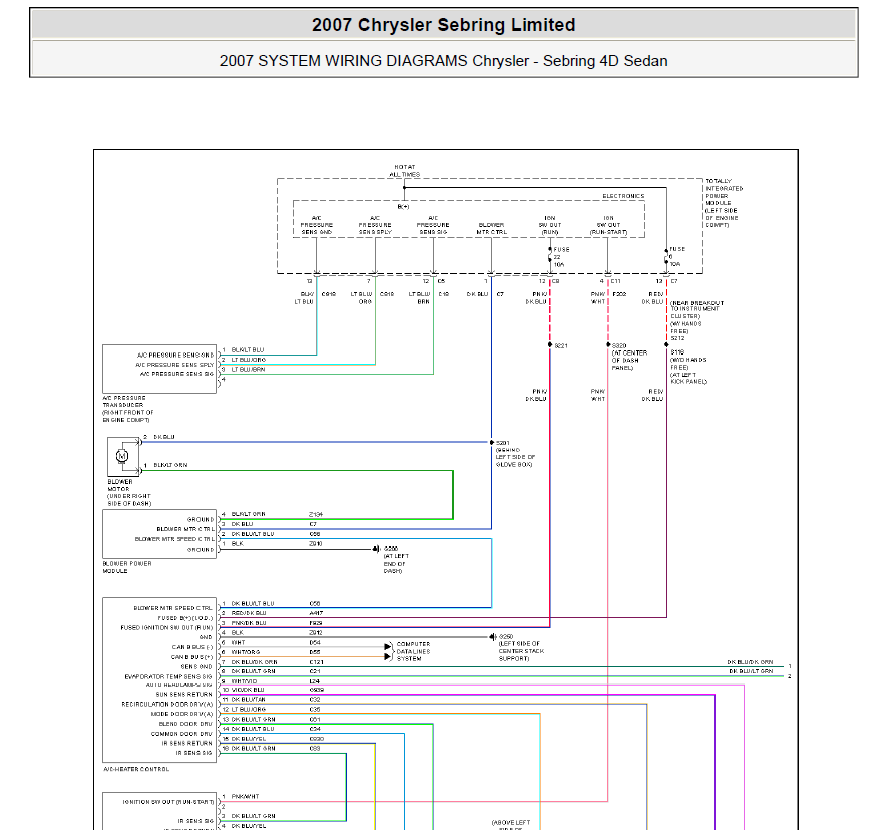
Task: Click the 'EVAPORATOR TEMP SENS SIG' pin name
Action: point(169,677)
